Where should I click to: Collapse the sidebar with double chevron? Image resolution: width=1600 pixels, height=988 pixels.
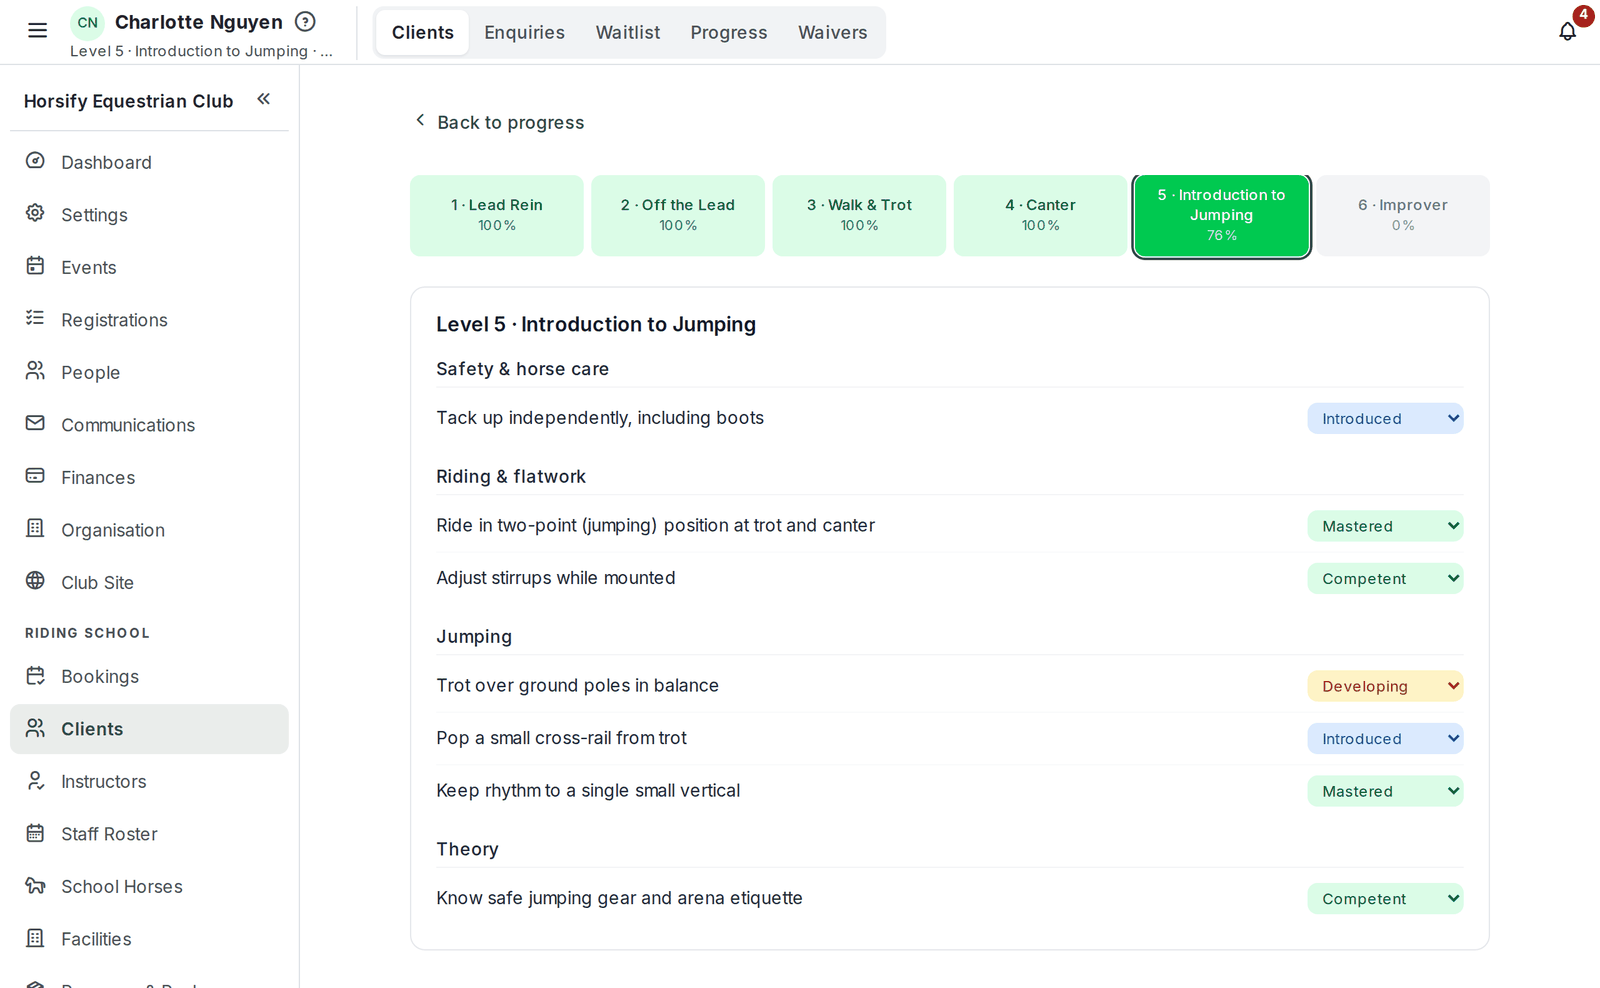click(x=264, y=99)
